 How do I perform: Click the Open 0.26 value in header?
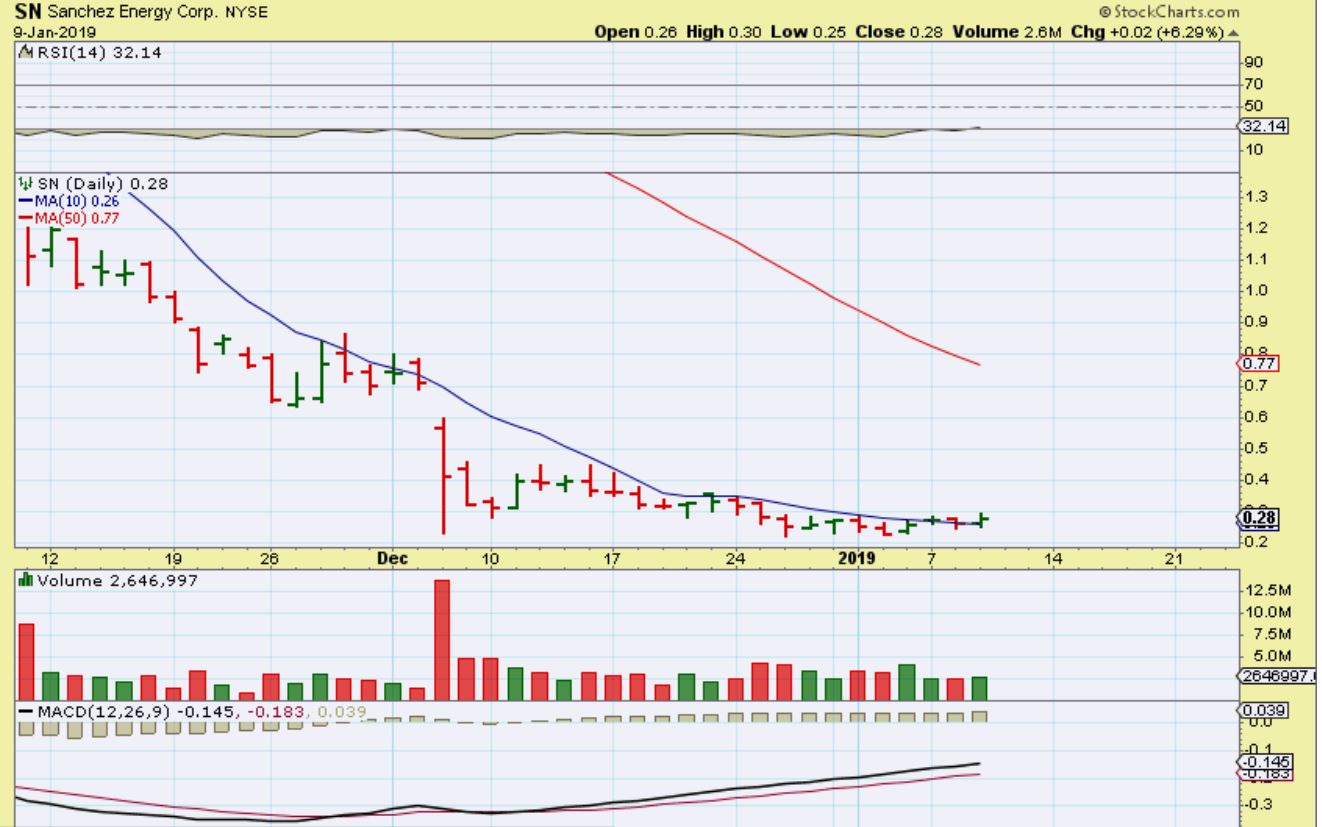click(x=636, y=32)
